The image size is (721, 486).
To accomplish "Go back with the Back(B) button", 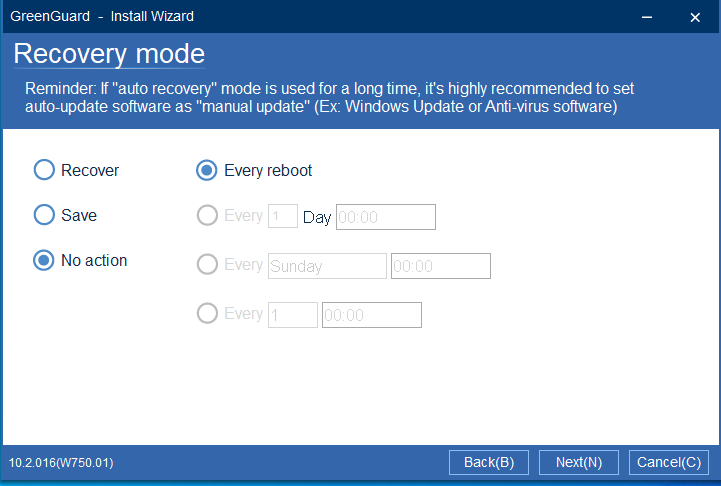I will coord(489,462).
